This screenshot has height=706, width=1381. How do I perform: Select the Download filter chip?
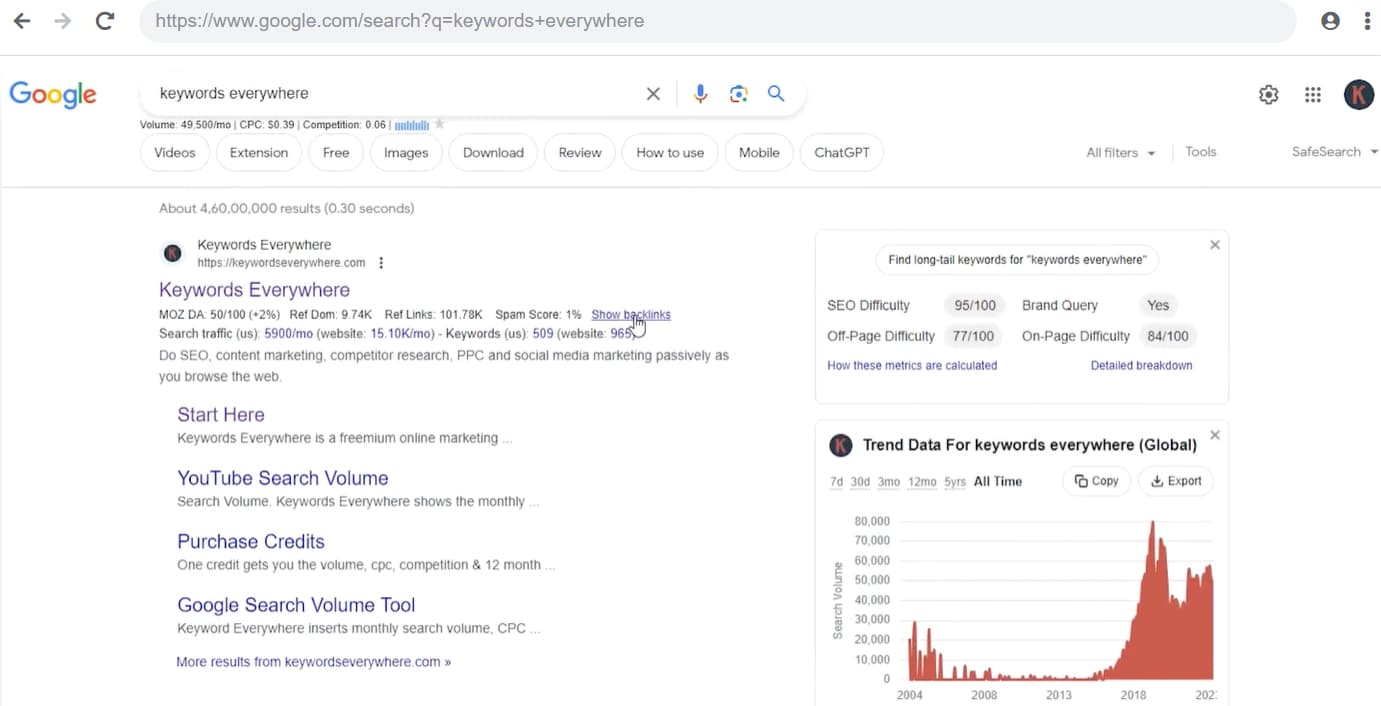coord(493,153)
